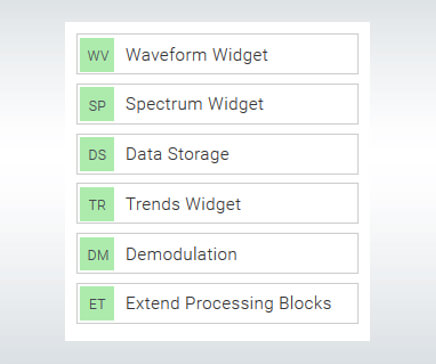Screen dimensions: 436x364
Task: Click white panel area below Extend Processing Blocks
Action: (x=217, y=332)
